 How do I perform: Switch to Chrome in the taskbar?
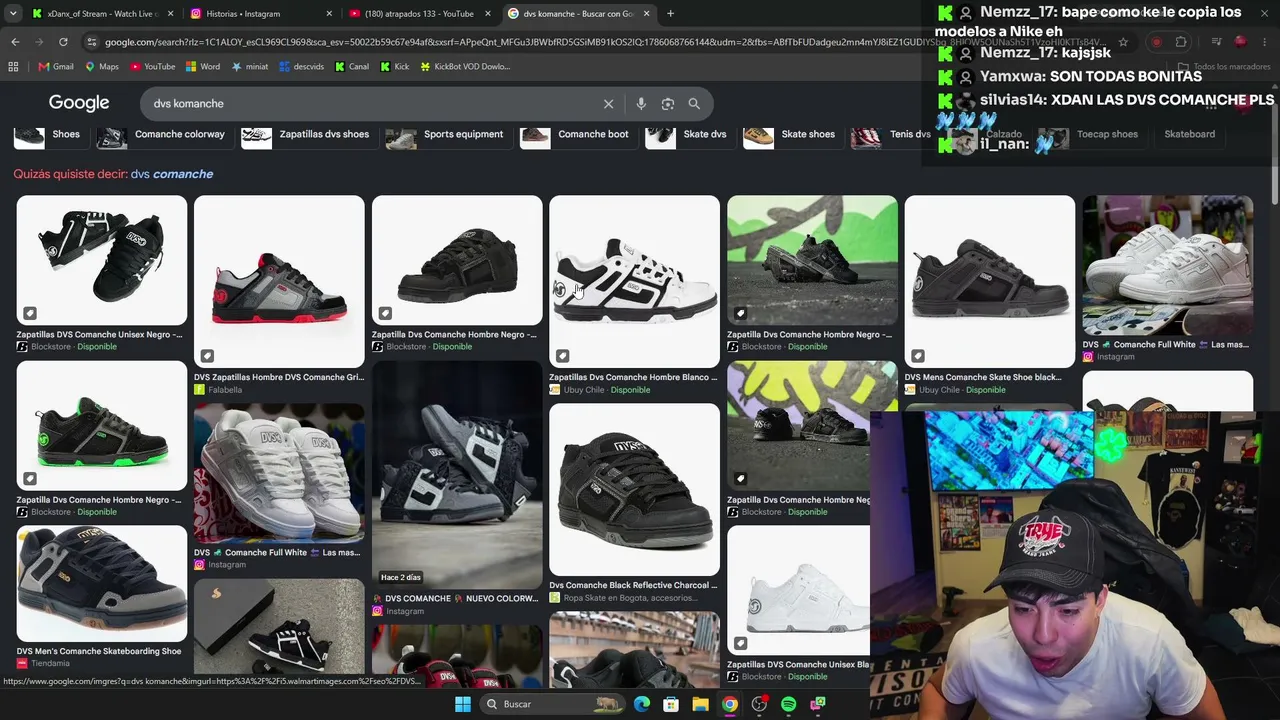(x=730, y=704)
